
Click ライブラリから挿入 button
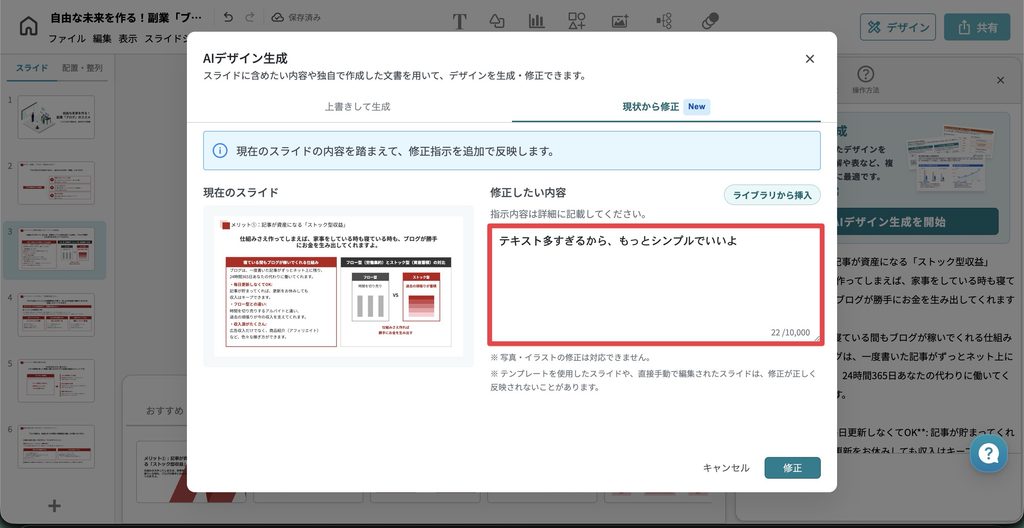pos(772,195)
